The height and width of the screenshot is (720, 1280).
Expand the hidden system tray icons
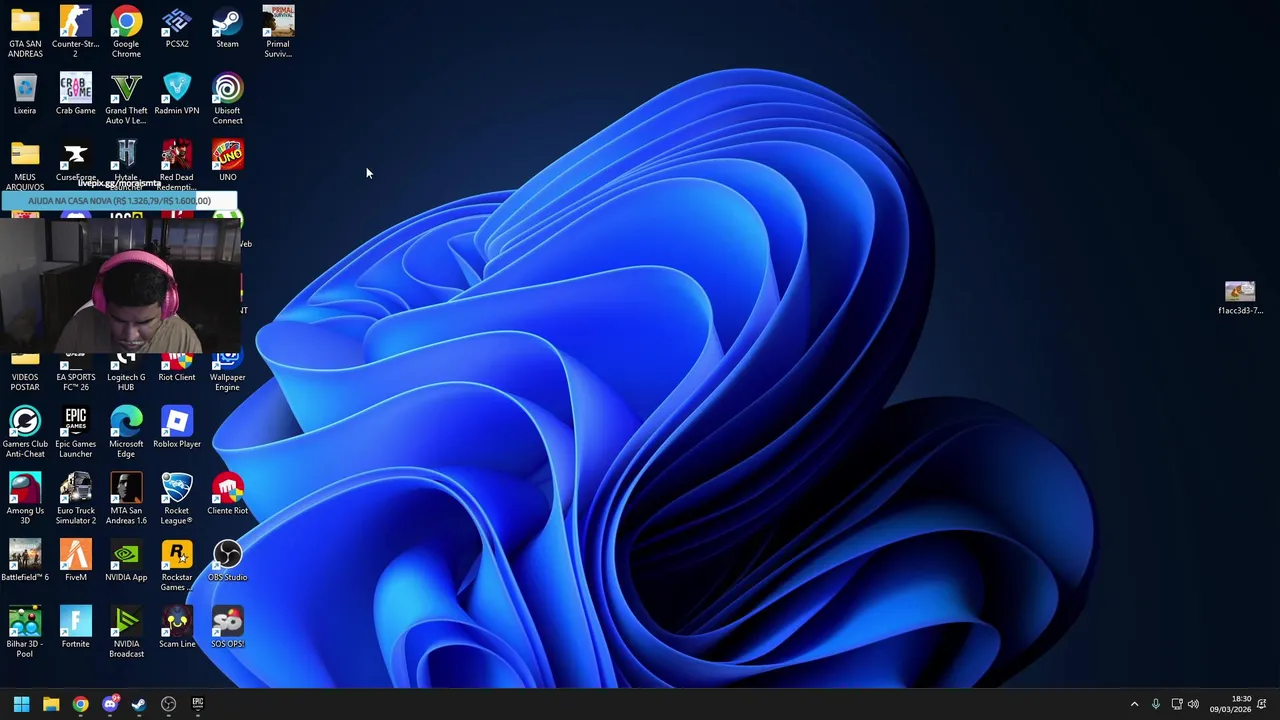[1134, 704]
